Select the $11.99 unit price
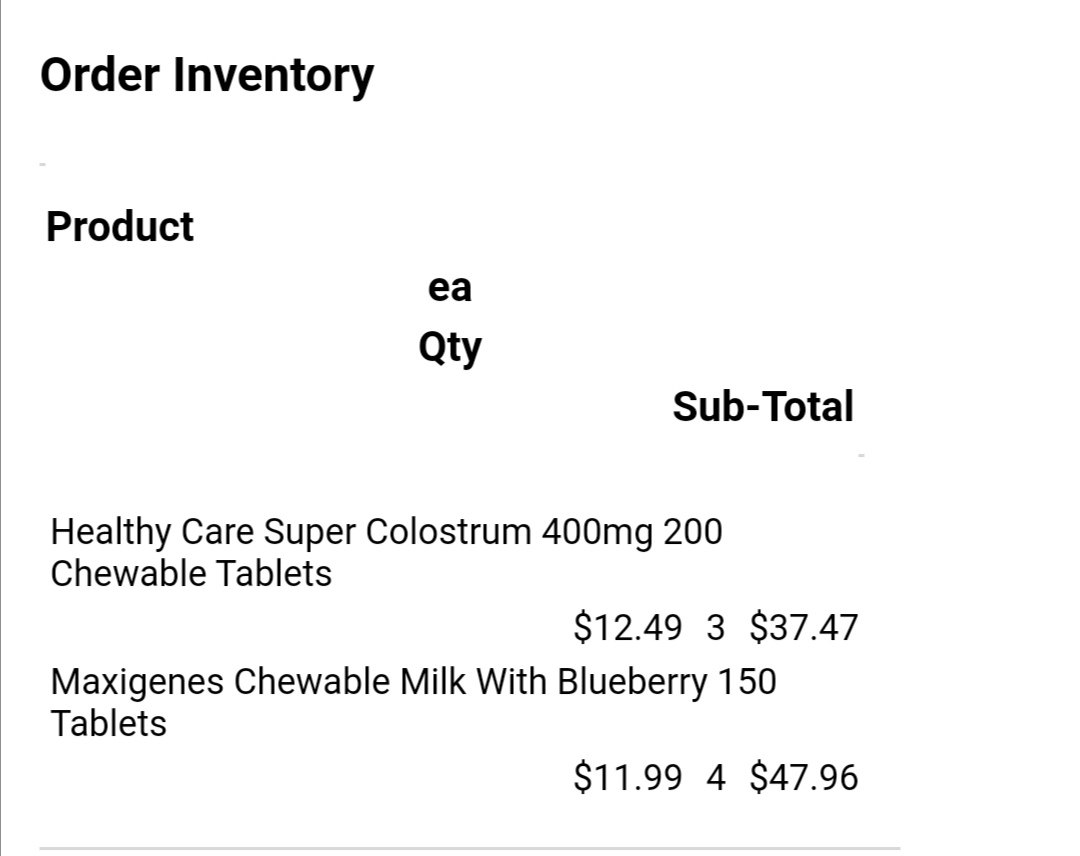This screenshot has height=856, width=1080. 627,777
